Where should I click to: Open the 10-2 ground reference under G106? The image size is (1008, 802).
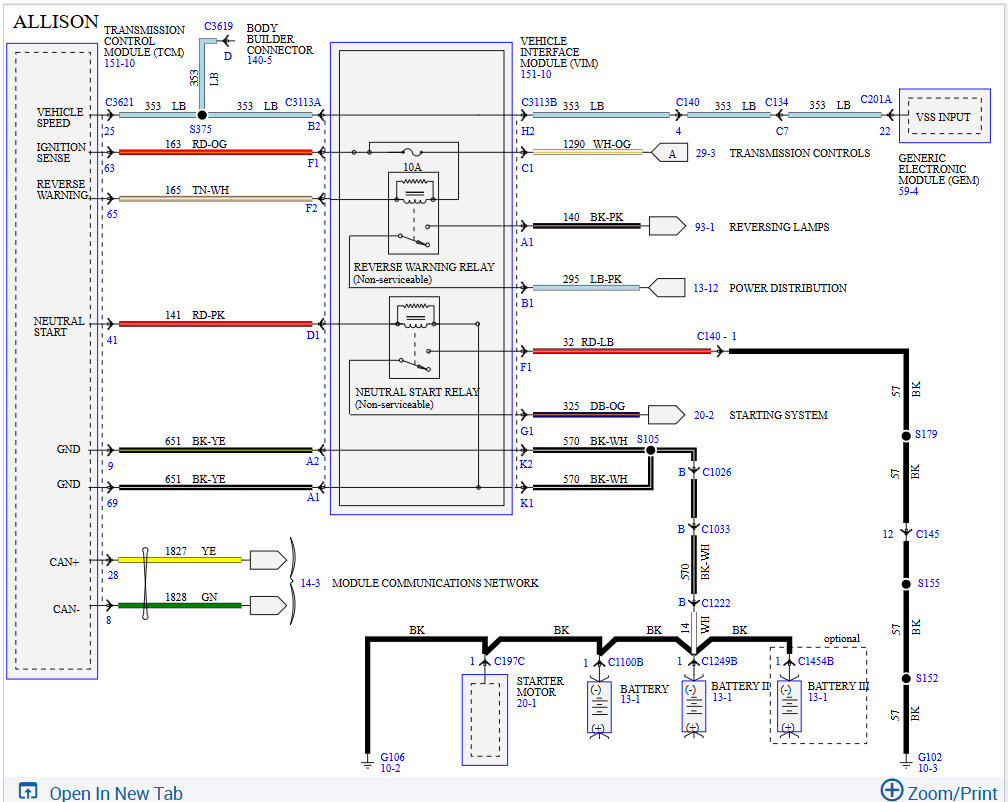(390, 768)
